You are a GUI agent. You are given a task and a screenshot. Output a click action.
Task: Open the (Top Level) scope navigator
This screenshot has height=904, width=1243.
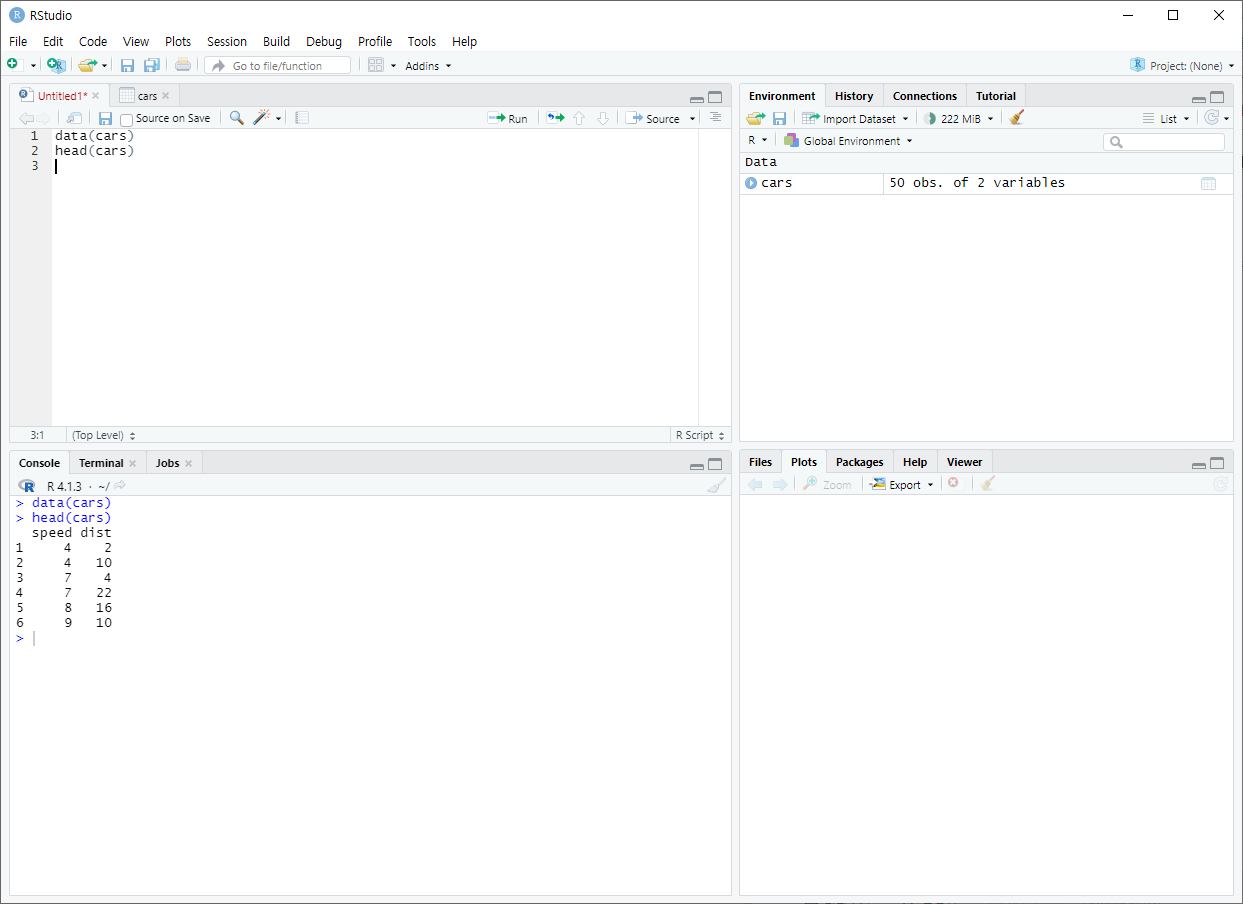click(x=103, y=435)
